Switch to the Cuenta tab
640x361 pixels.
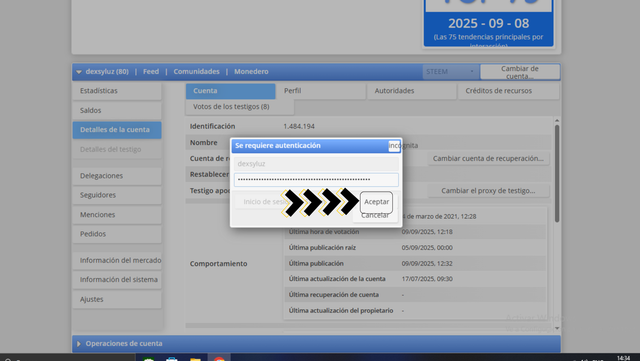tap(231, 91)
